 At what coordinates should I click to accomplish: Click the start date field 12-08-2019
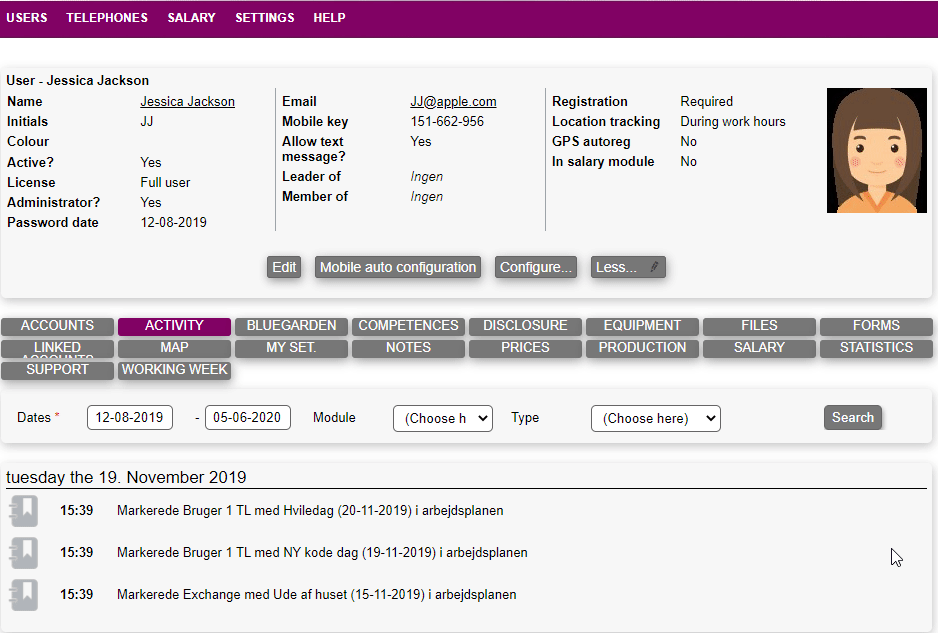130,418
